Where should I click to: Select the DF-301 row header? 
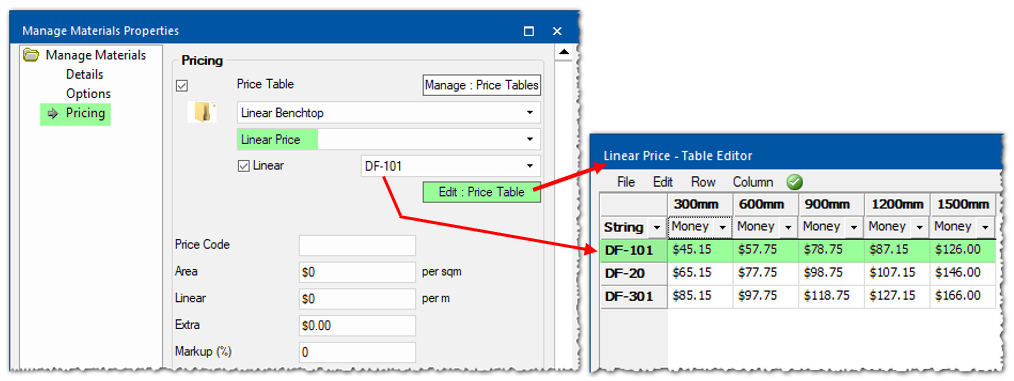tap(634, 297)
